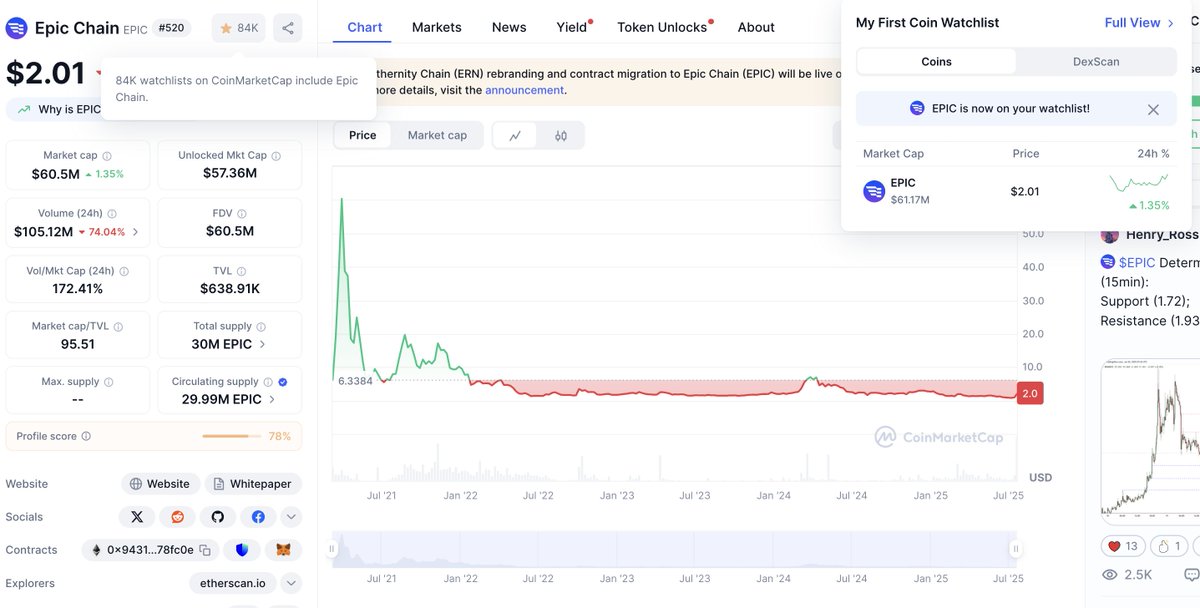
Task: Open the Website link button
Action: point(161,484)
